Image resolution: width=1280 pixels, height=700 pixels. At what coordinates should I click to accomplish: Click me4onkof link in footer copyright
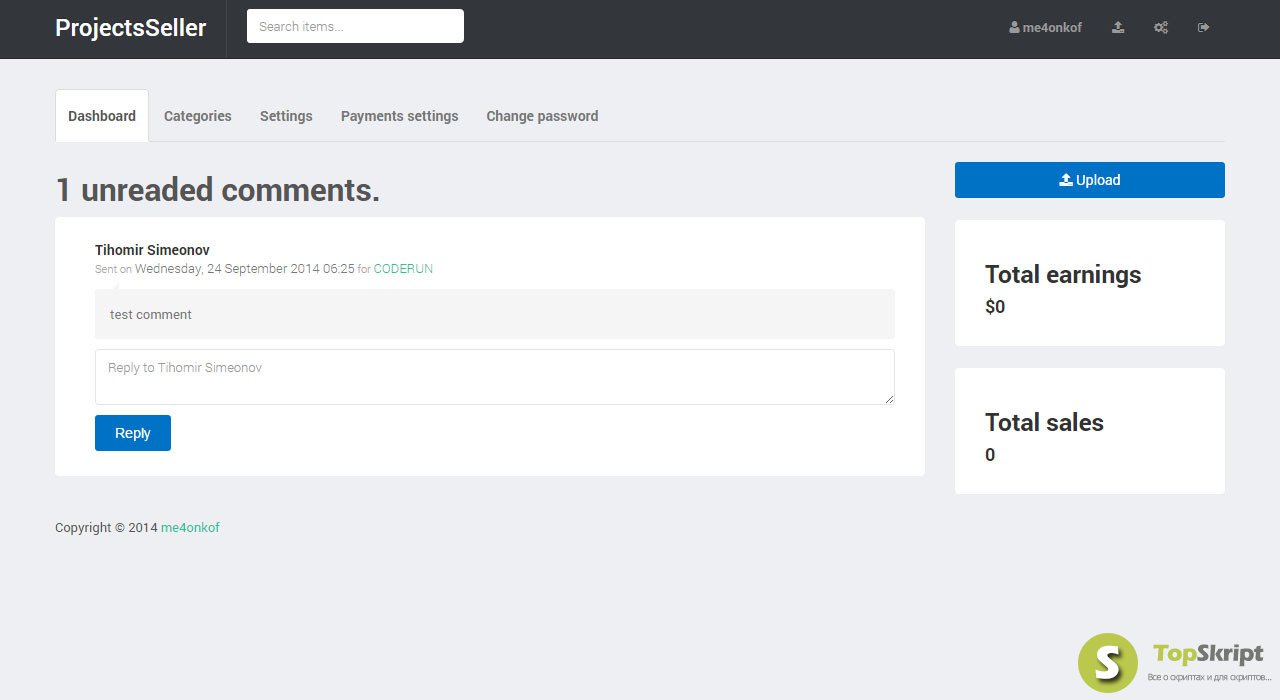190,528
